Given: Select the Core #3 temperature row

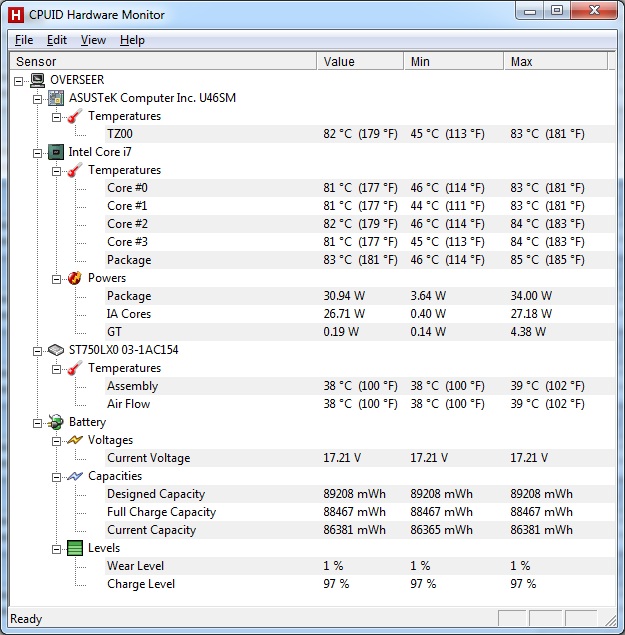Looking at the screenshot, I should click(360, 242).
